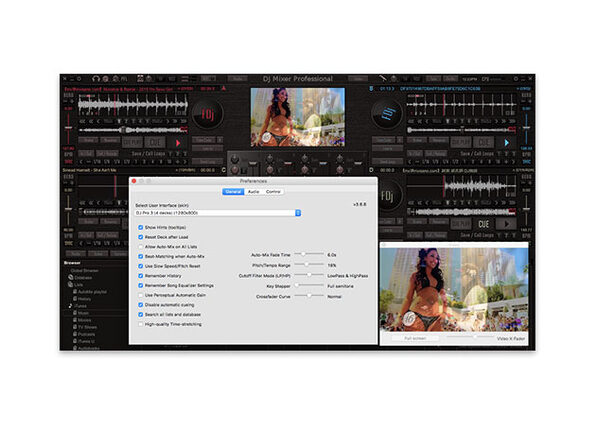Image resolution: width=596 pixels, height=447 pixels.
Task: Click the red FDJ jog wheel
Action: coord(208,114)
